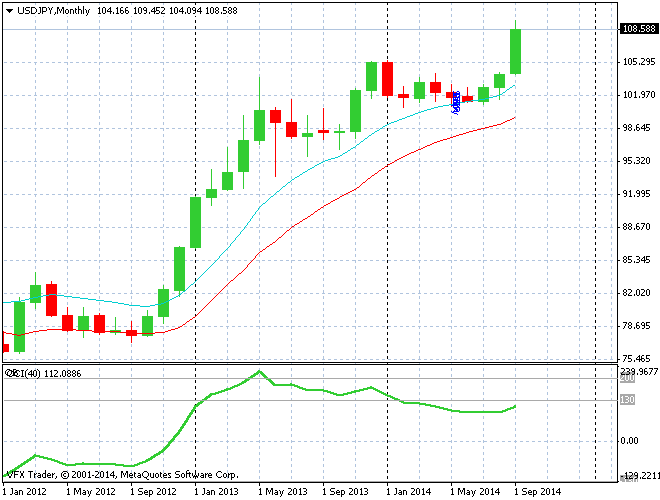Click the blue vertical text marker on chart
The image size is (660, 500).
[457, 101]
